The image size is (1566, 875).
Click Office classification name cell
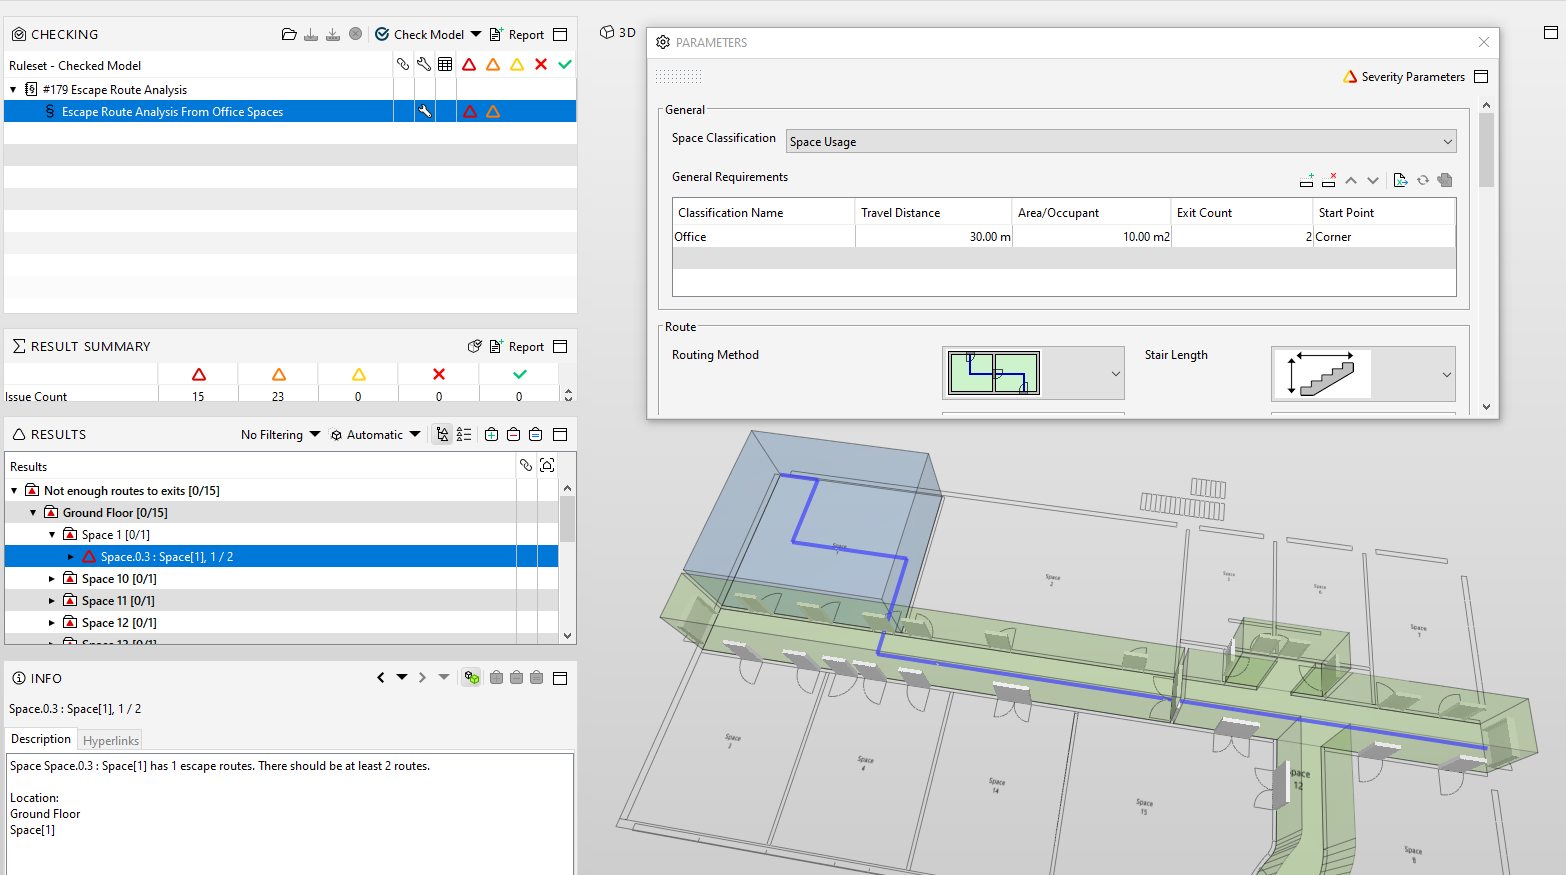click(x=764, y=236)
